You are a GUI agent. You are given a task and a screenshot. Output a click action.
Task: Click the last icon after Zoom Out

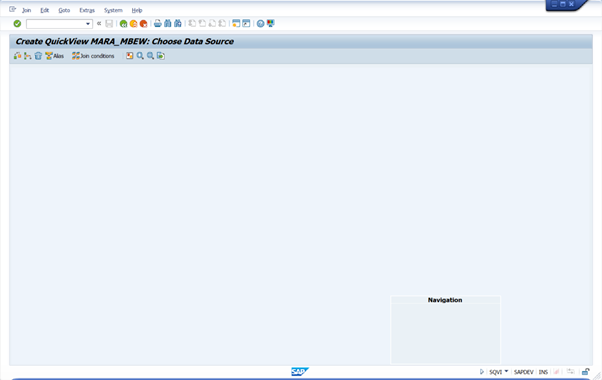tap(160, 56)
